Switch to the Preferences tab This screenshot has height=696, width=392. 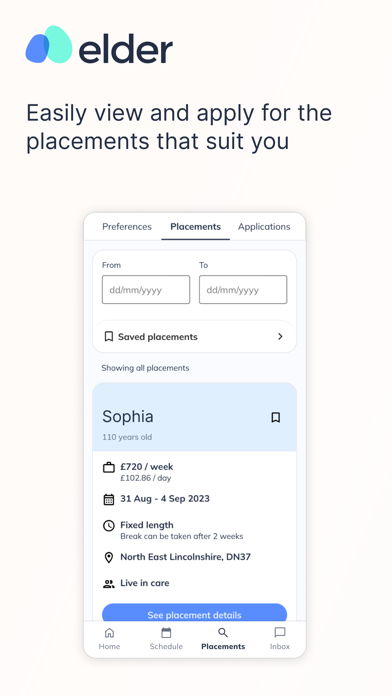[x=127, y=226]
